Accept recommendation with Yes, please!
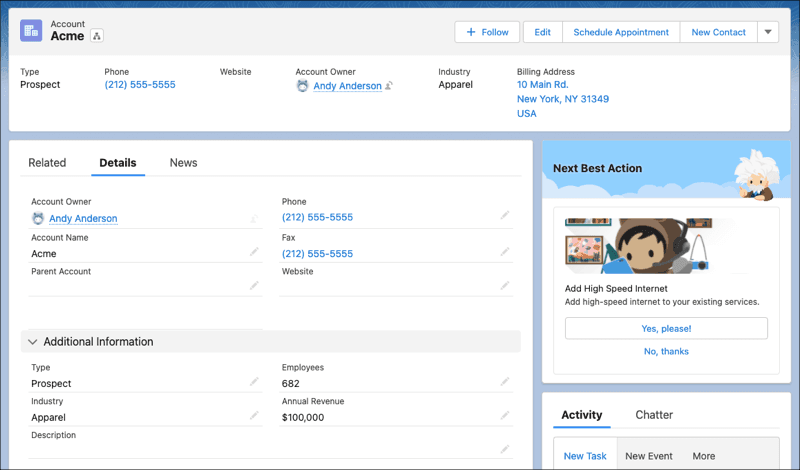 (666, 328)
